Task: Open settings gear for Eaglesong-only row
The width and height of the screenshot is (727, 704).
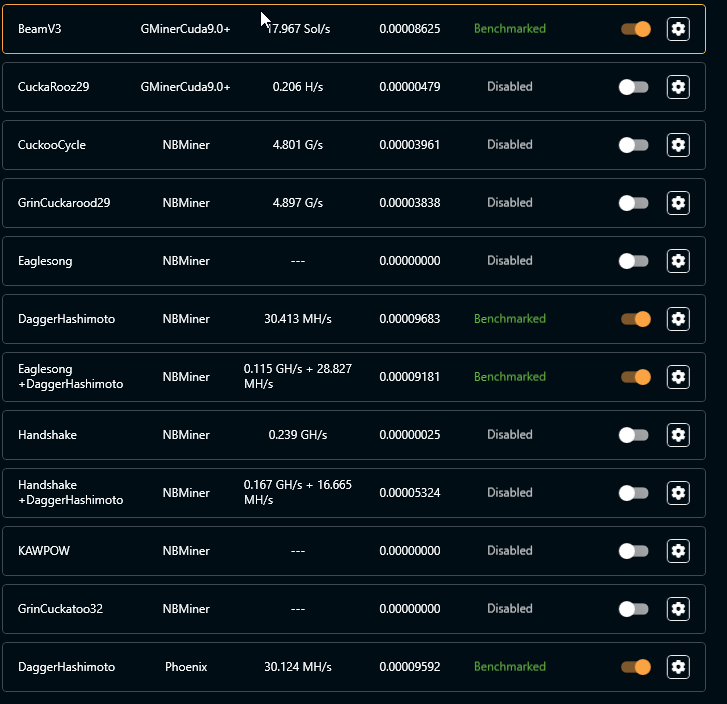Action: click(678, 261)
